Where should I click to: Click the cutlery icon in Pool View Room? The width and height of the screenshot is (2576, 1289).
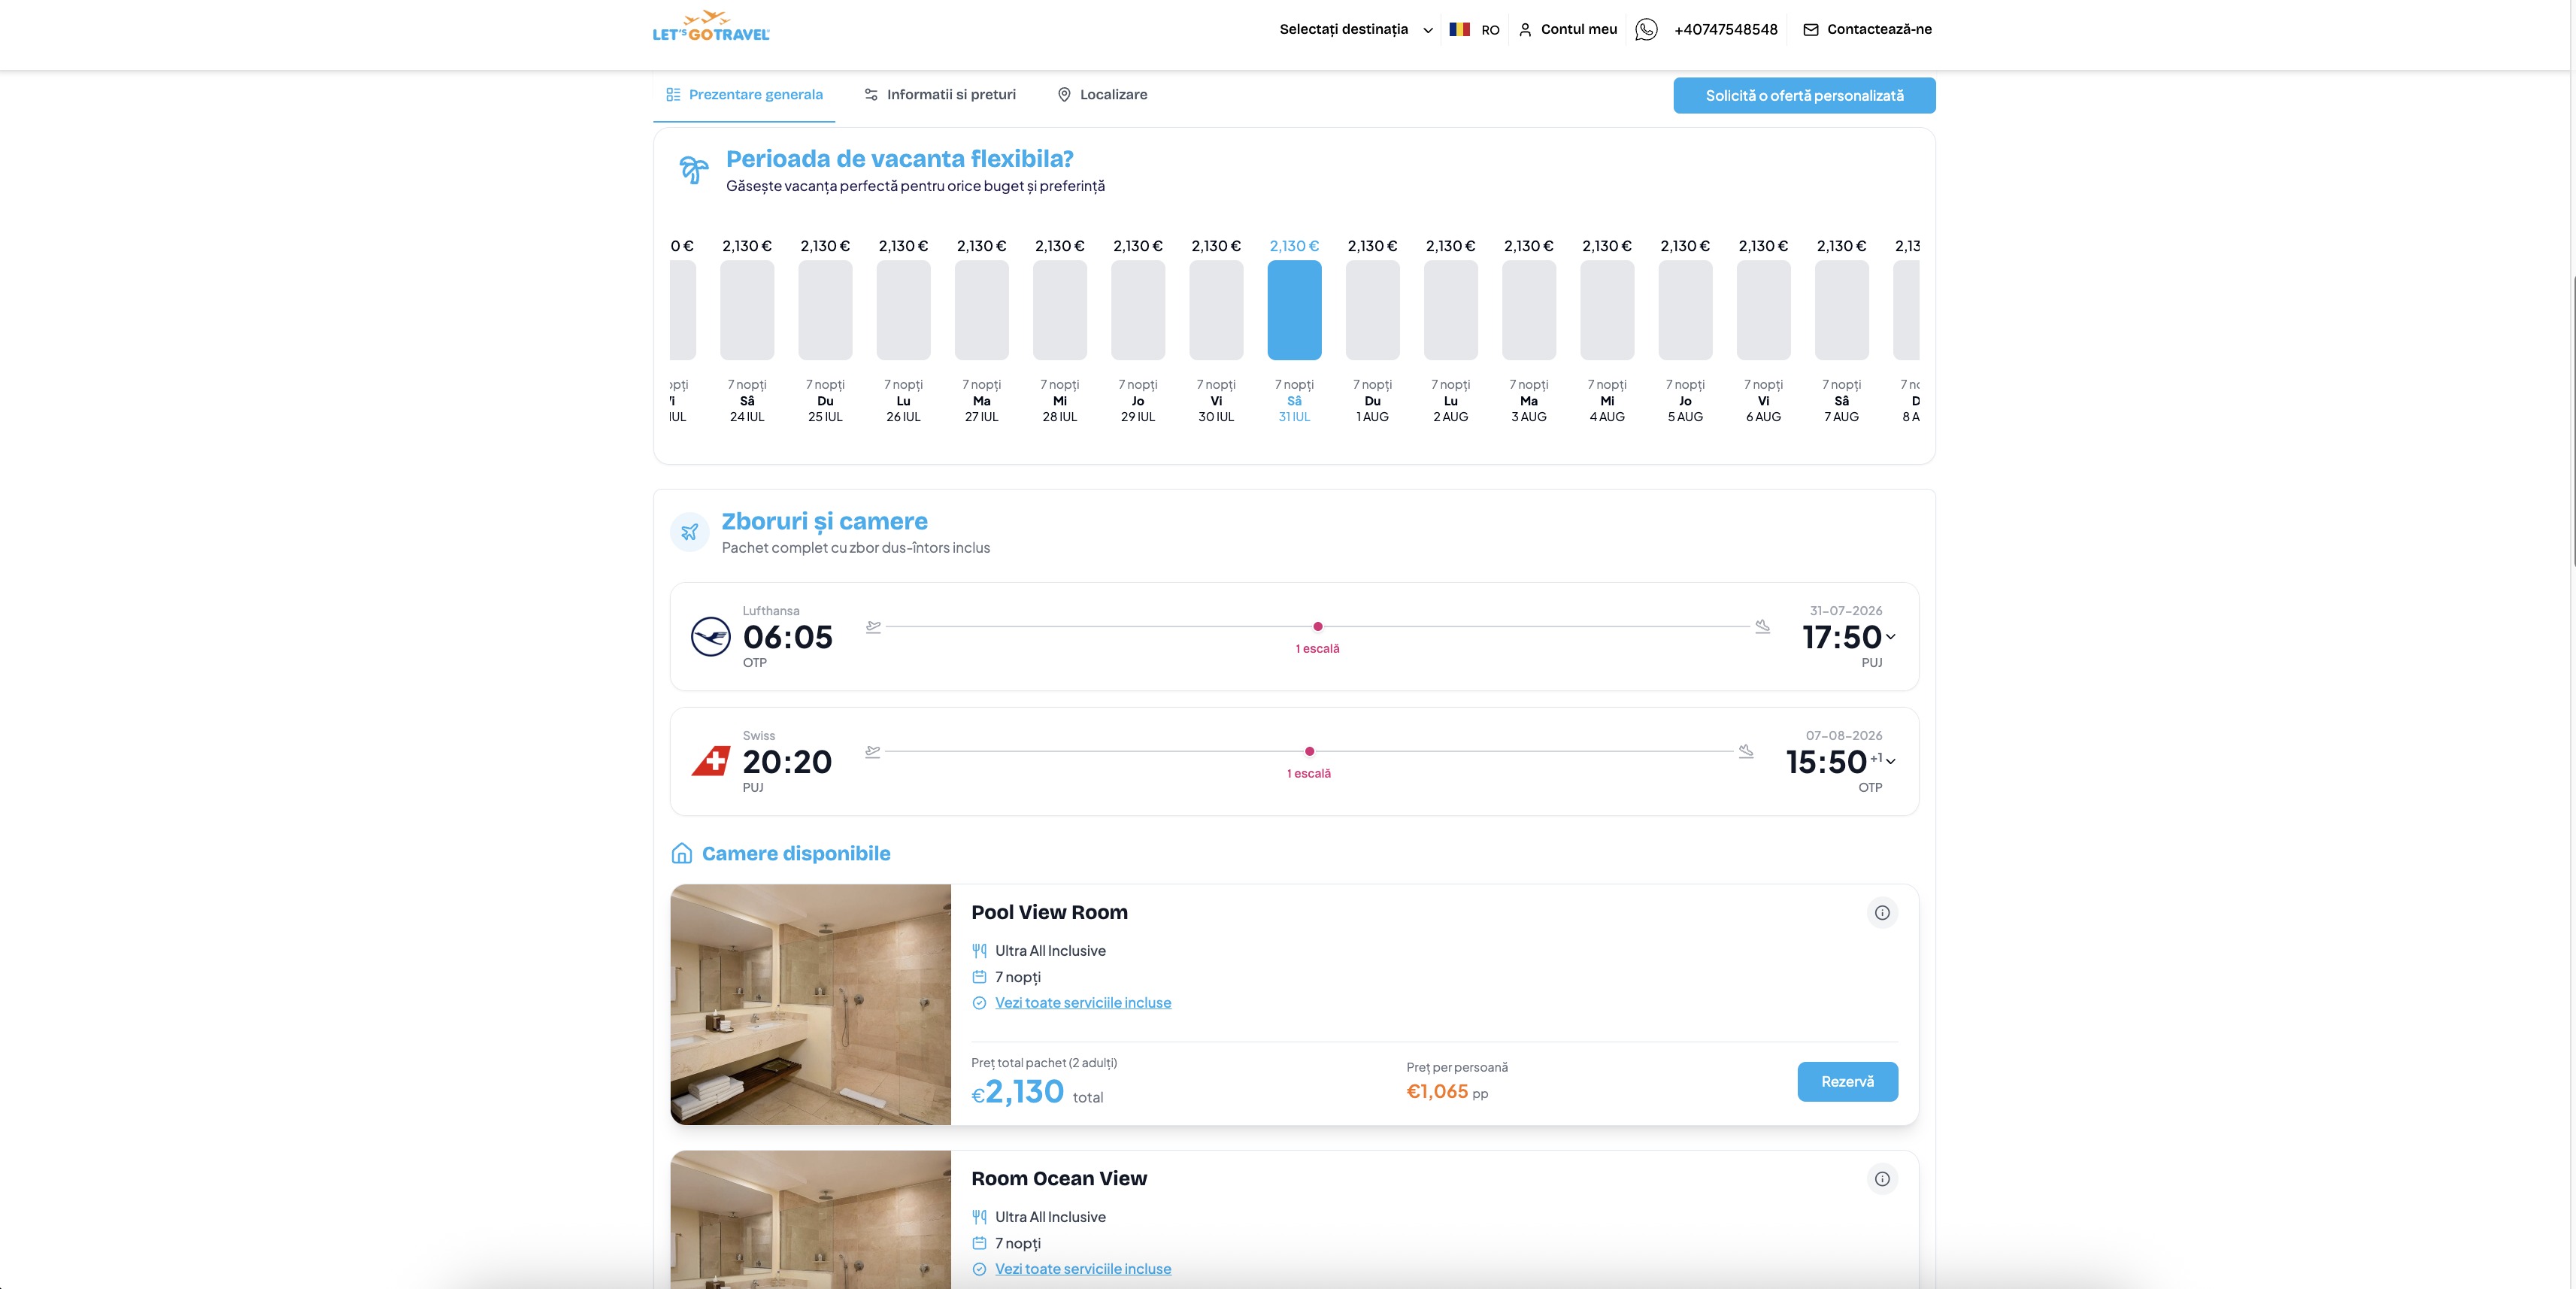coord(979,951)
